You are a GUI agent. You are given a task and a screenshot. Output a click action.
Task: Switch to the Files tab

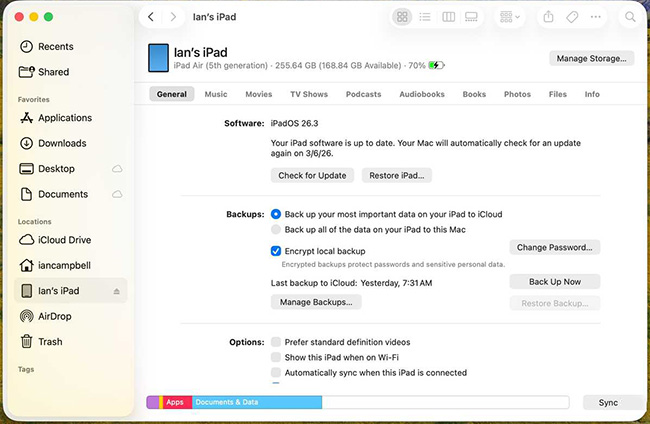[x=558, y=94]
